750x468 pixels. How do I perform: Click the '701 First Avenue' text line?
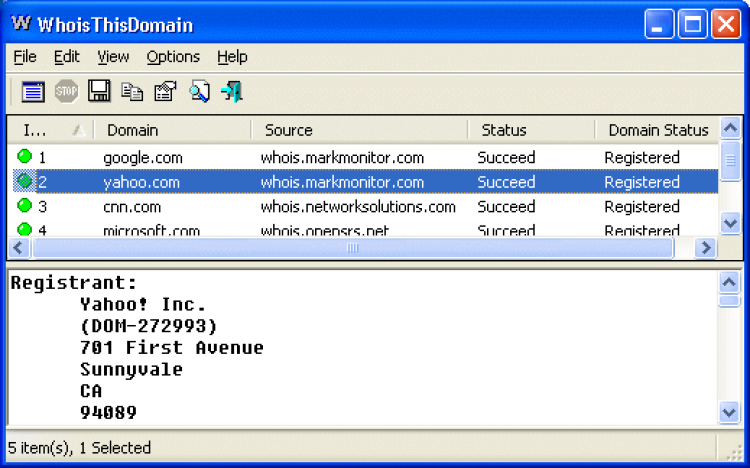pos(171,348)
